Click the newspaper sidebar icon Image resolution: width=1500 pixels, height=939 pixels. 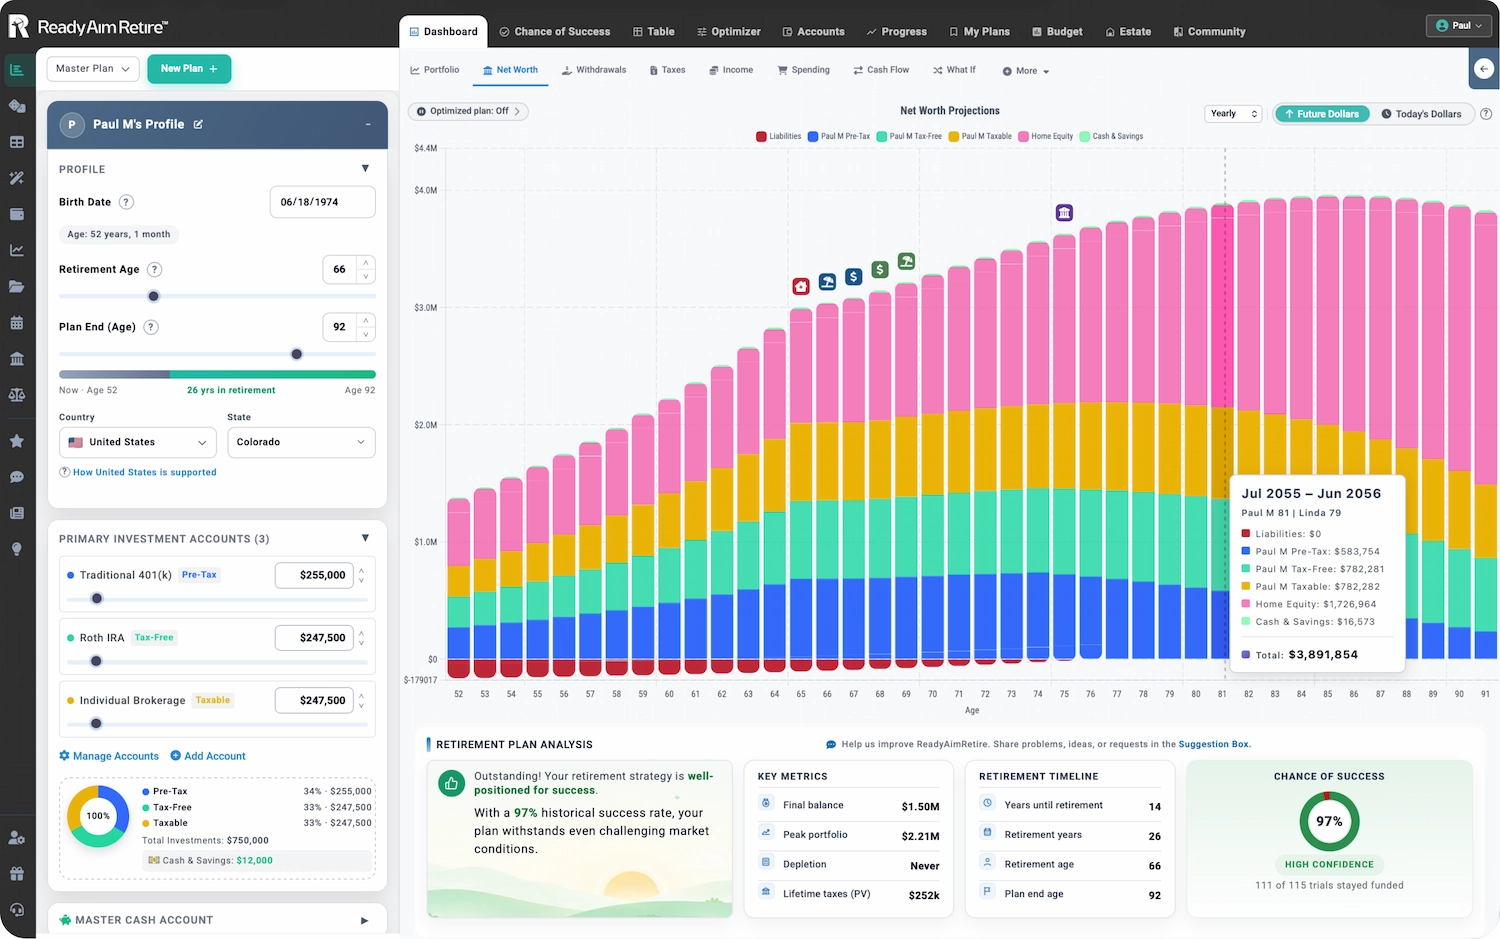coord(17,513)
